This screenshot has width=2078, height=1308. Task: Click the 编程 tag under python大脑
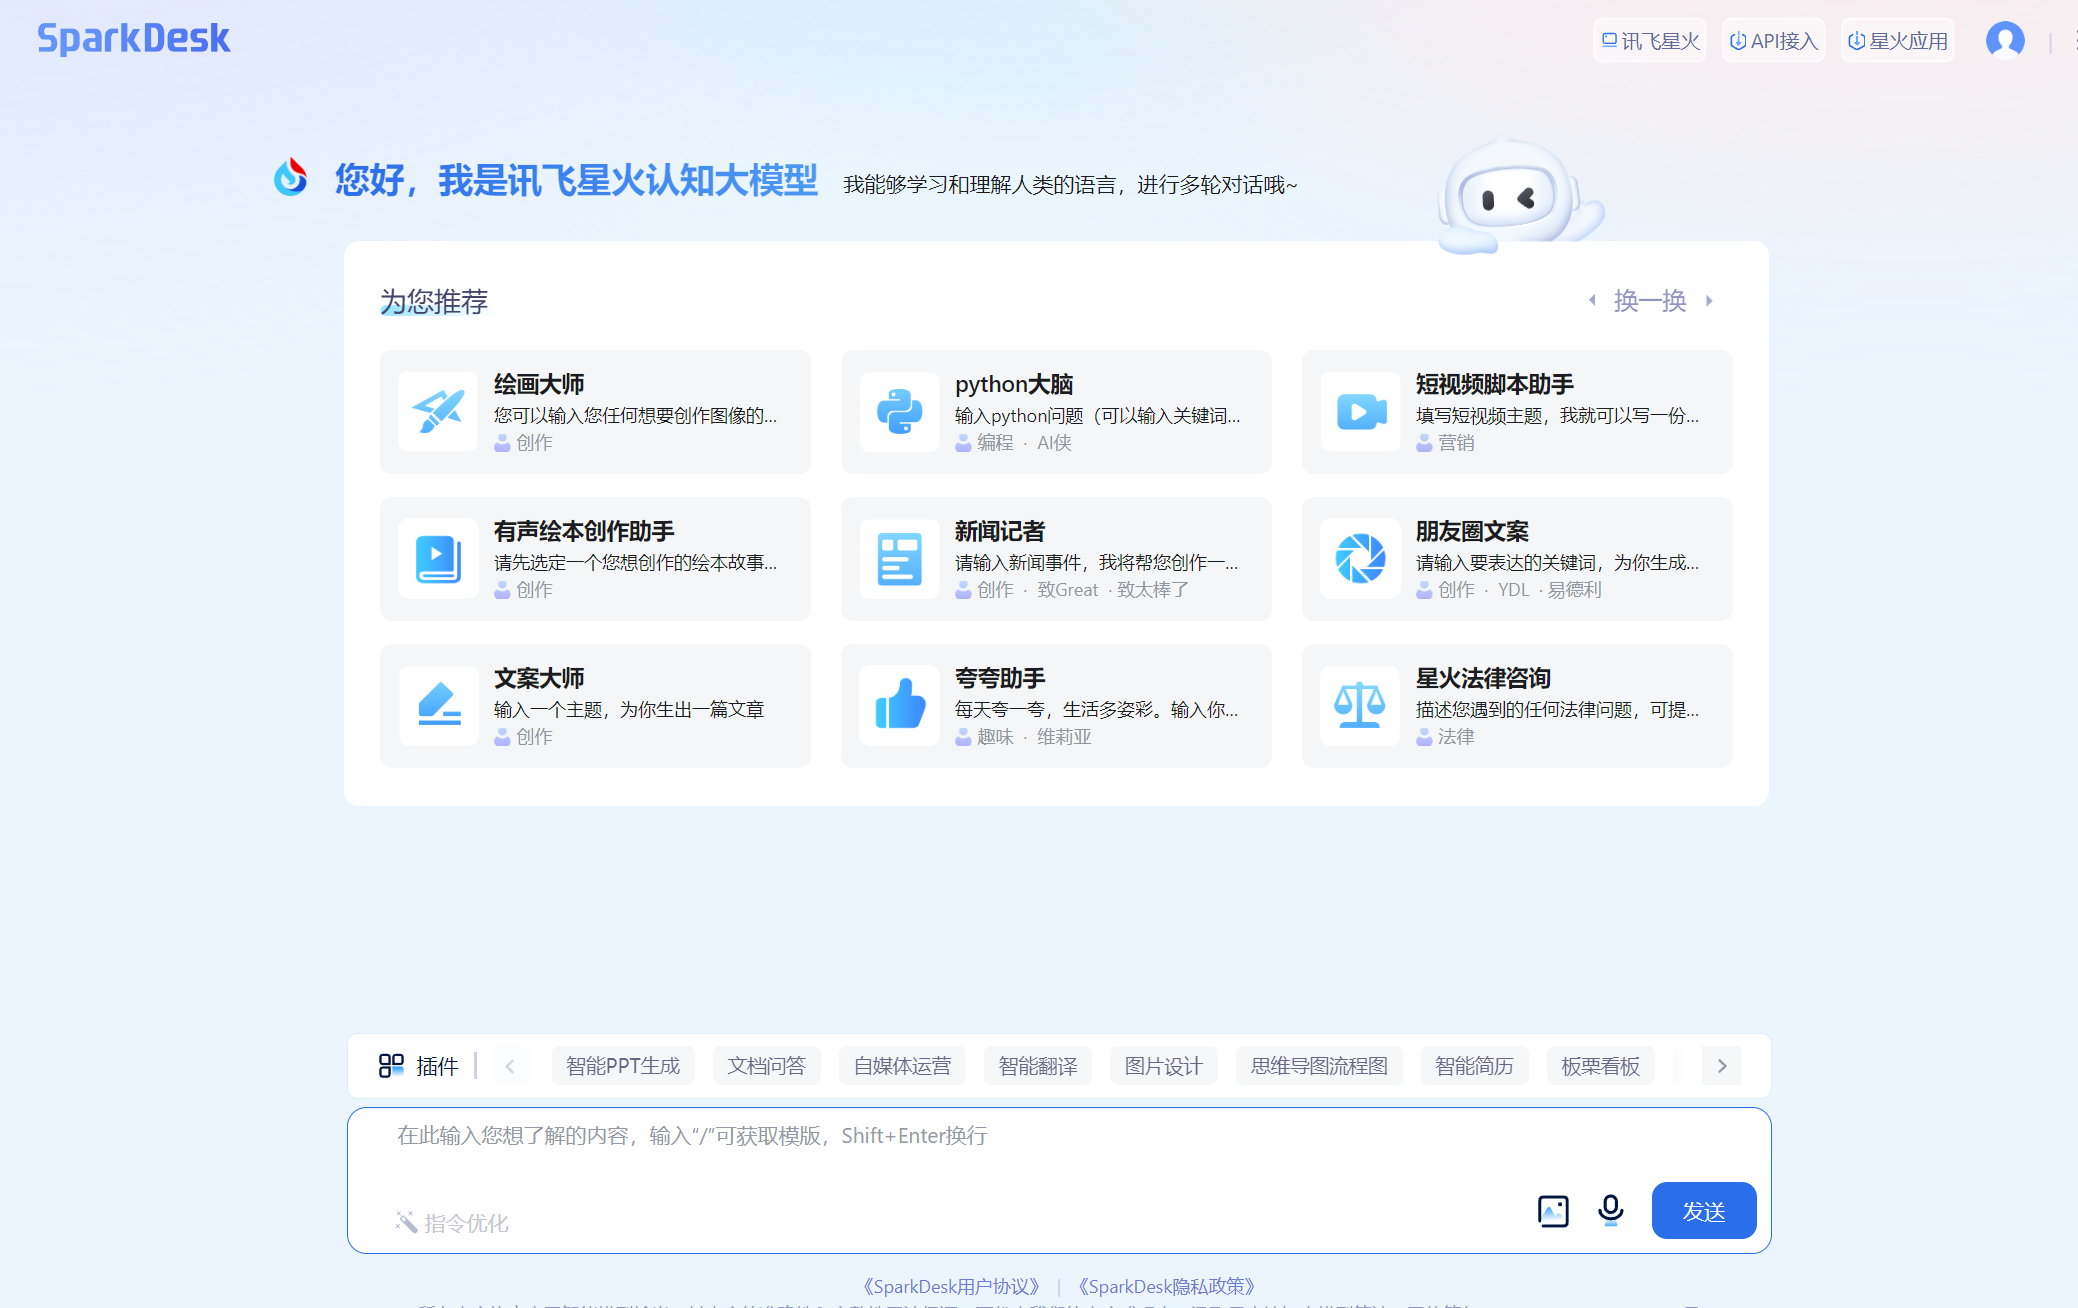click(995, 442)
